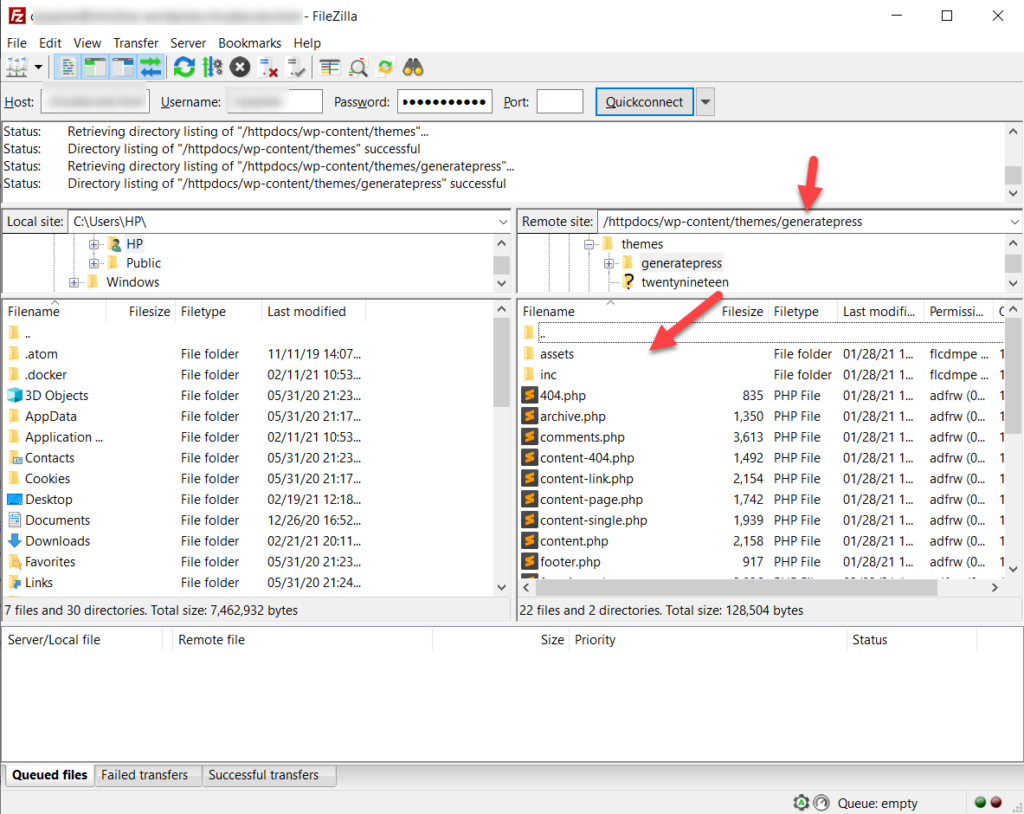This screenshot has width=1024, height=814.
Task: Sort remote list by Filetype column
Action: [796, 312]
